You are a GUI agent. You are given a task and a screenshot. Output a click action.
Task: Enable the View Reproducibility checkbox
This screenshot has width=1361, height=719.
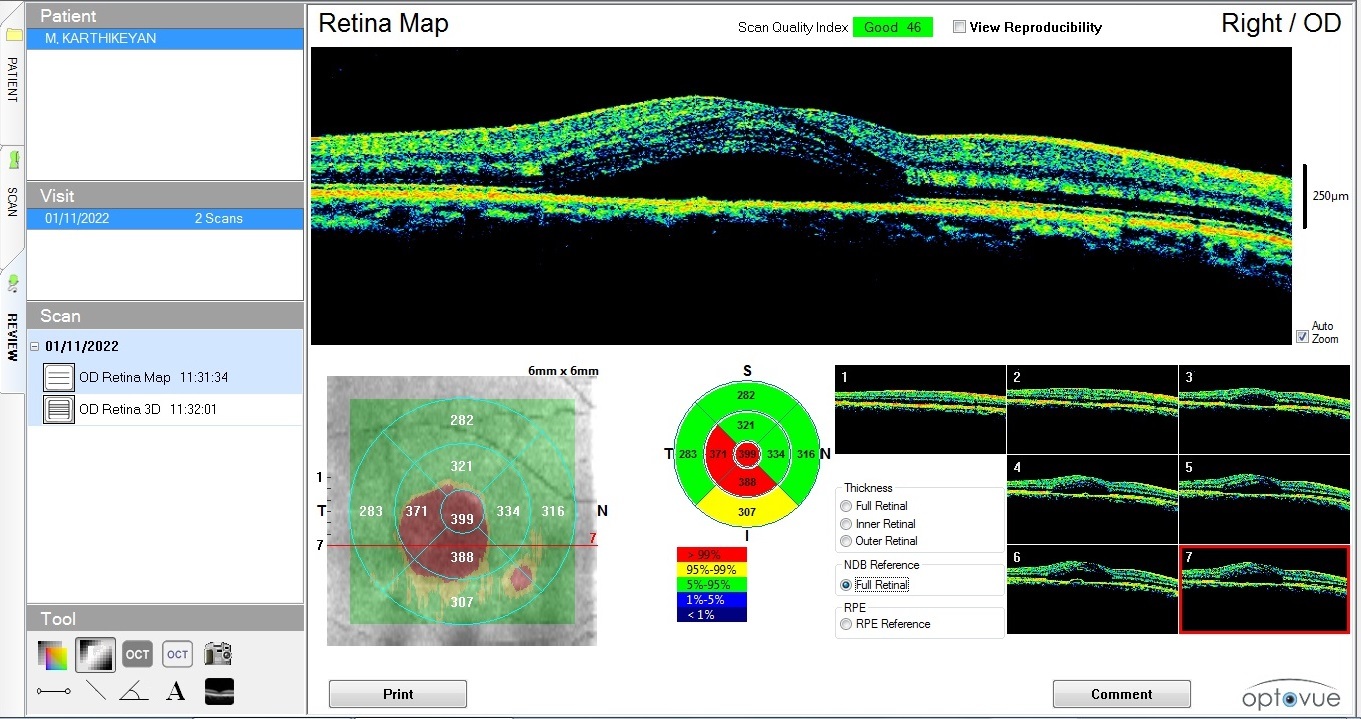tap(960, 27)
